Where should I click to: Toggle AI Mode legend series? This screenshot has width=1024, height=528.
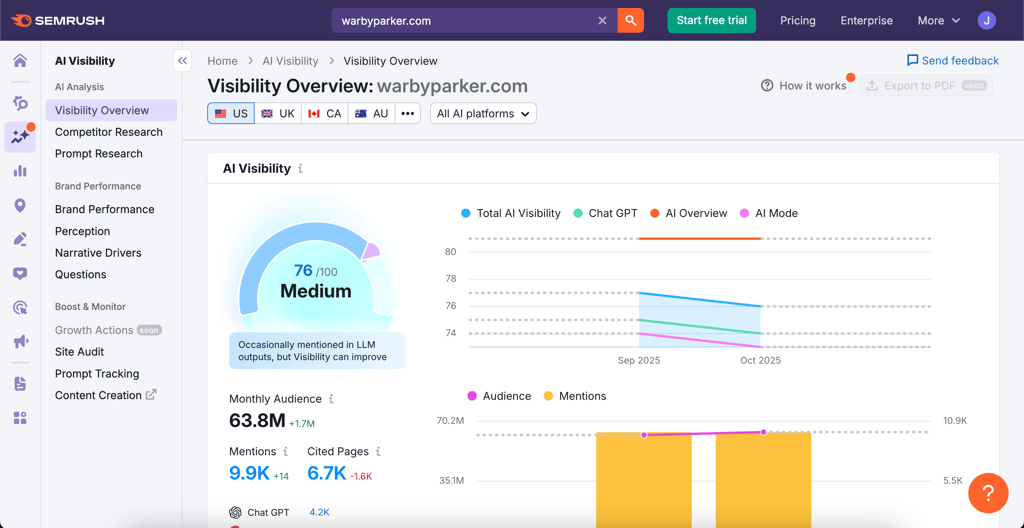(768, 213)
